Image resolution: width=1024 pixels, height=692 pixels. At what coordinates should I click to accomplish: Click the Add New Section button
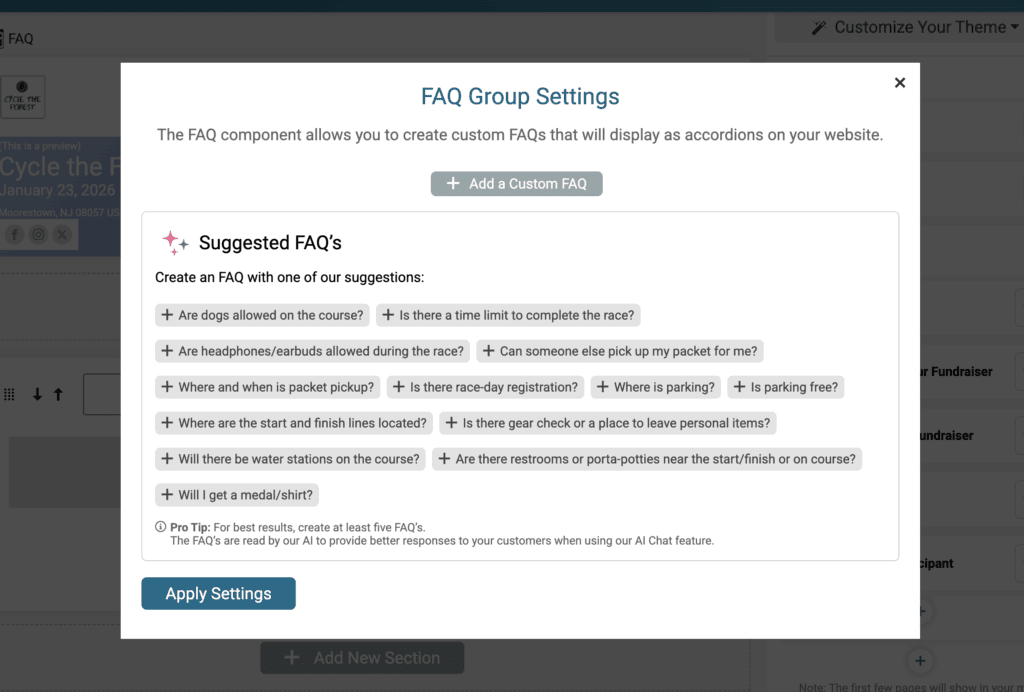pyautogui.click(x=362, y=658)
